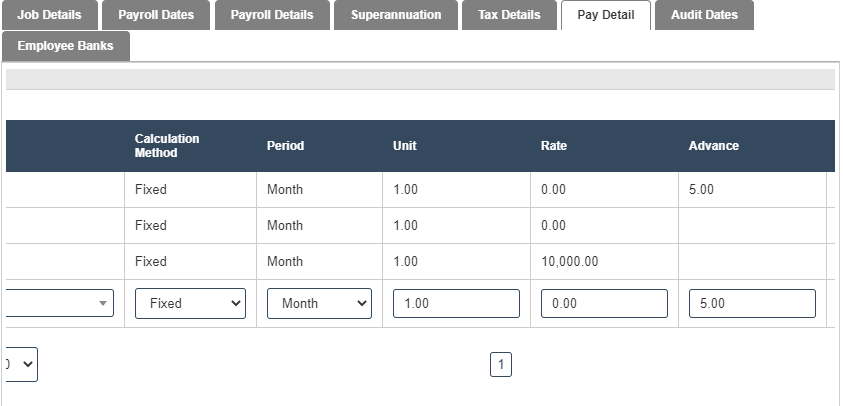Screen dimensions: 843x406
Task: Open the Payroll Dates tab
Action: click(156, 15)
